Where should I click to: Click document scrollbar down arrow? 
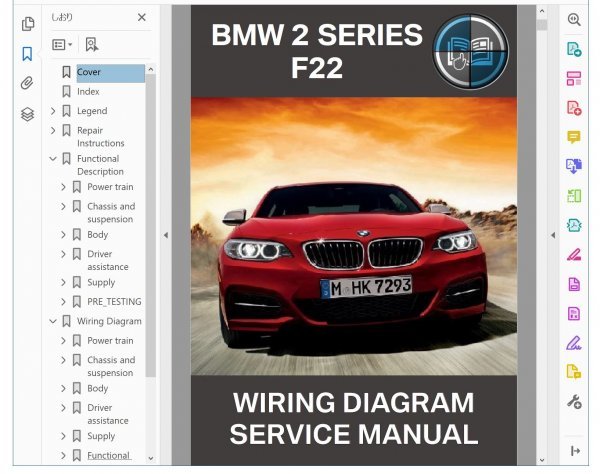click(x=542, y=460)
